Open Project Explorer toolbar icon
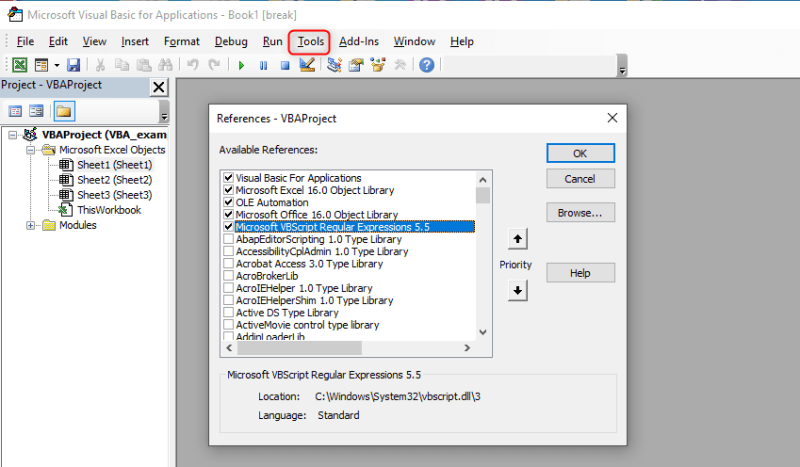800x467 pixels. coord(334,65)
